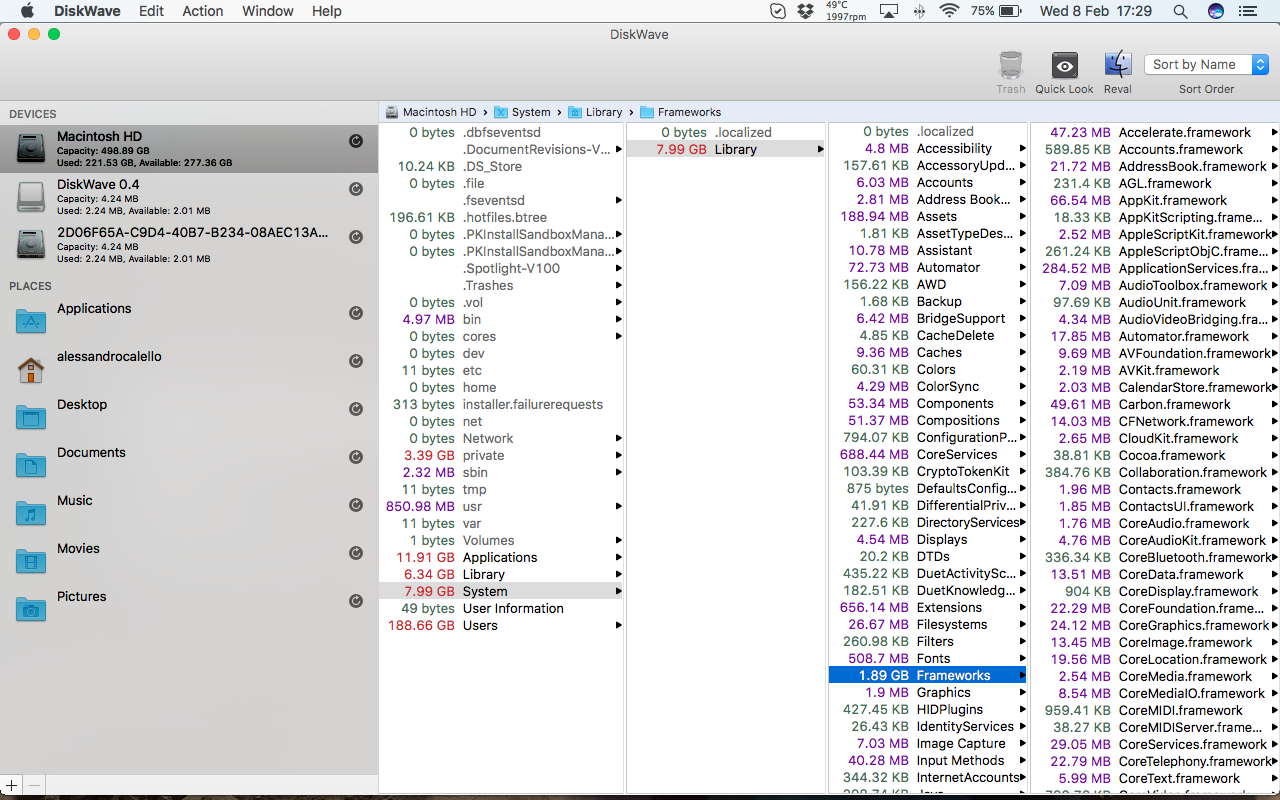The image size is (1280, 800).
Task: Expand Accelerate.framework disclosure arrow
Action: [1274, 132]
